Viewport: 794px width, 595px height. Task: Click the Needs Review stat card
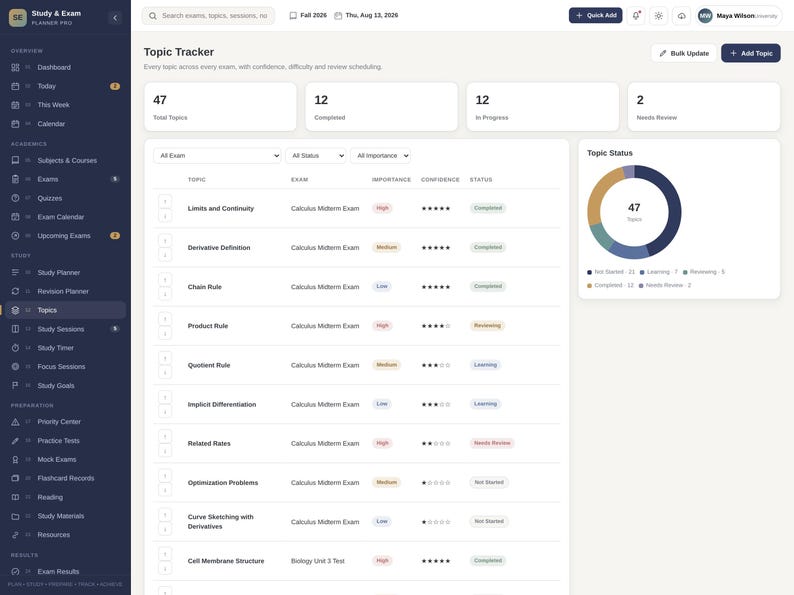(704, 107)
